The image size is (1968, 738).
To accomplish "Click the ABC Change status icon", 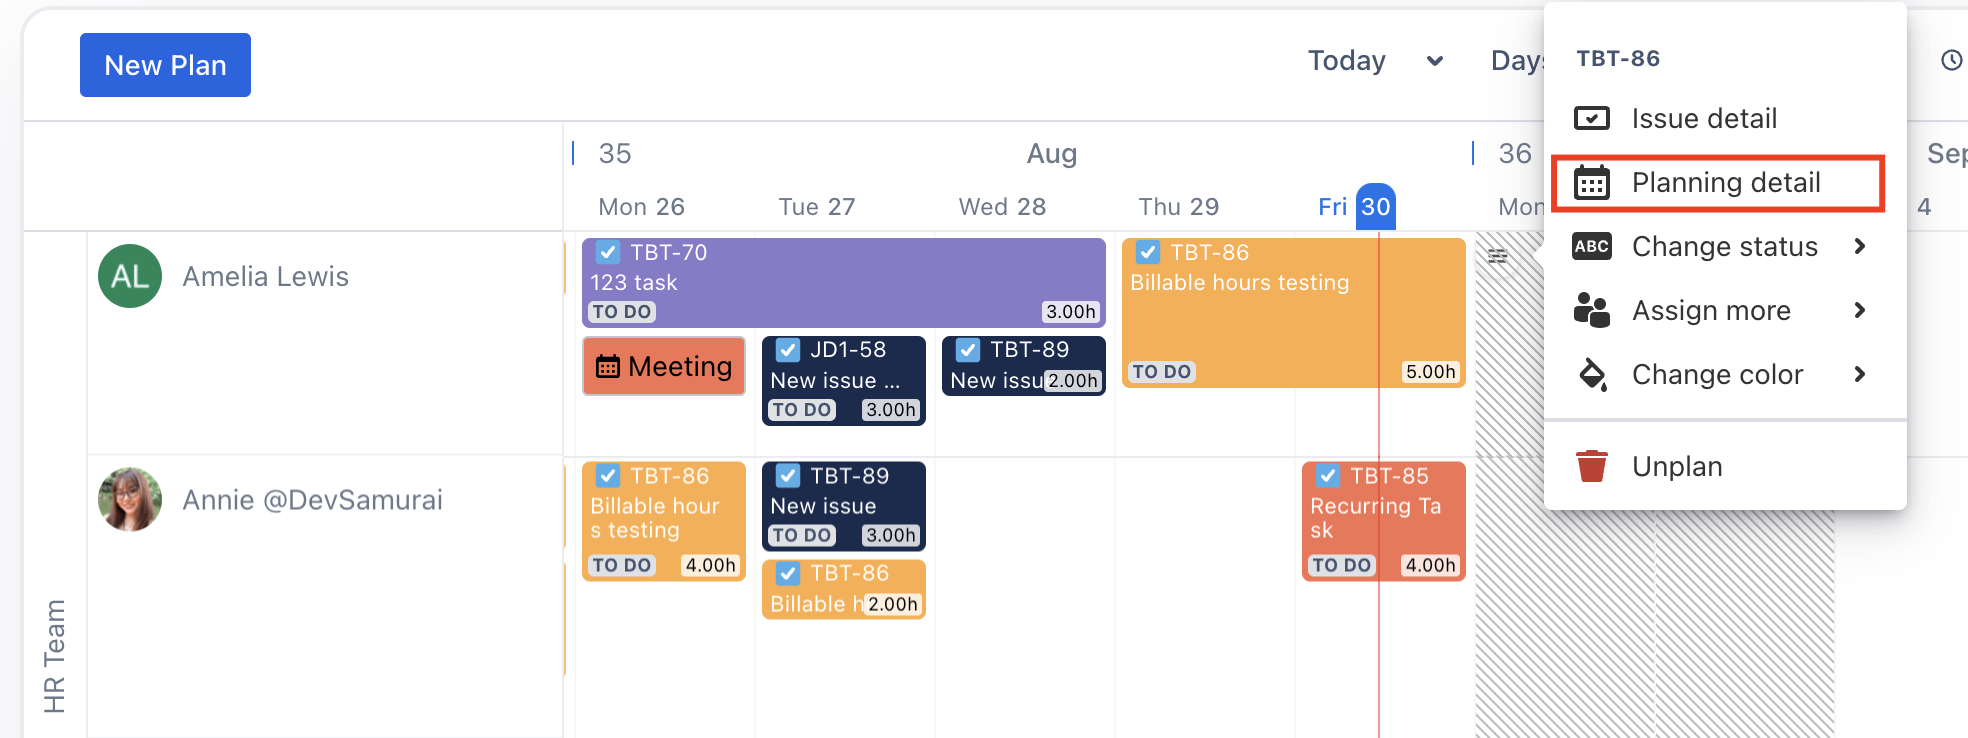I will coord(1591,247).
